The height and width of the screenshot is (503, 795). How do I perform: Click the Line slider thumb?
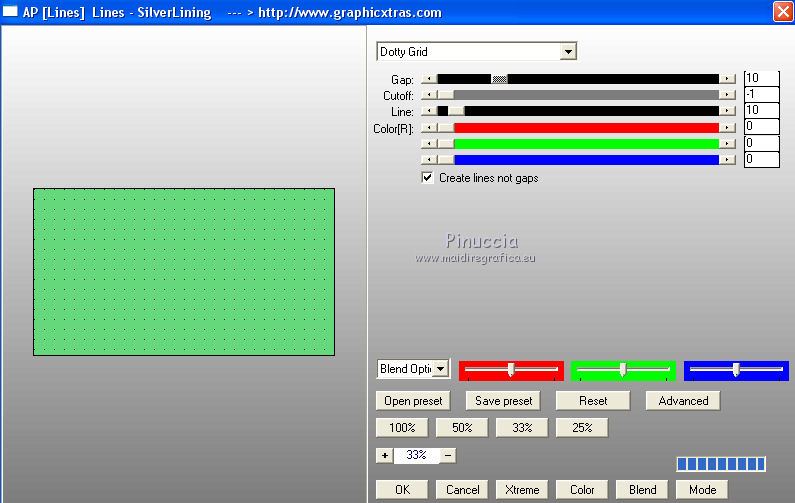coord(456,111)
